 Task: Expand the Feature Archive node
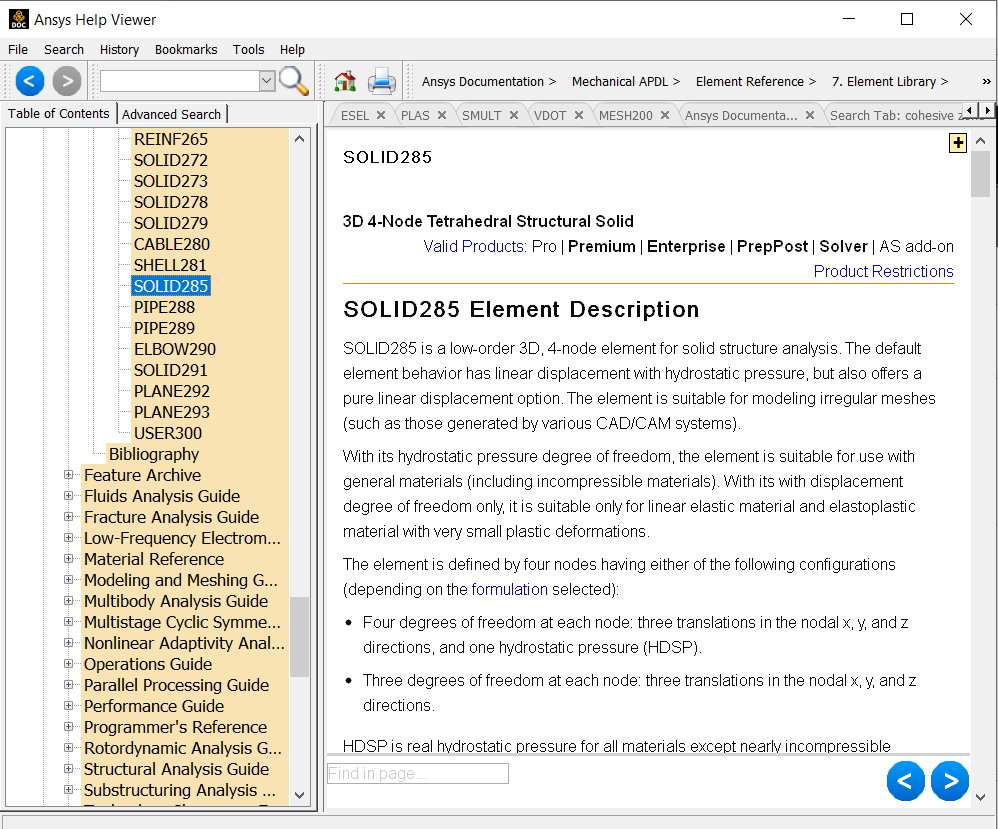pos(68,475)
